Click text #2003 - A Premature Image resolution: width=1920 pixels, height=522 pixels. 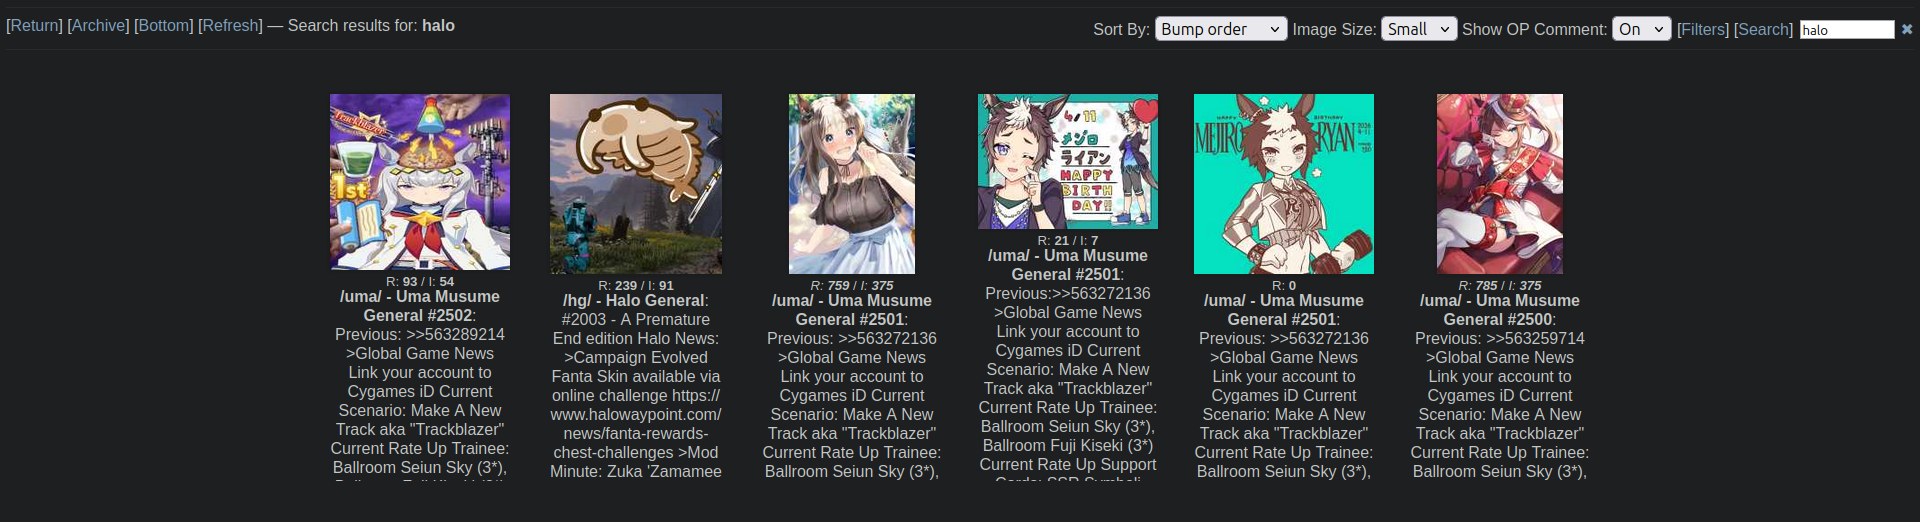click(636, 319)
